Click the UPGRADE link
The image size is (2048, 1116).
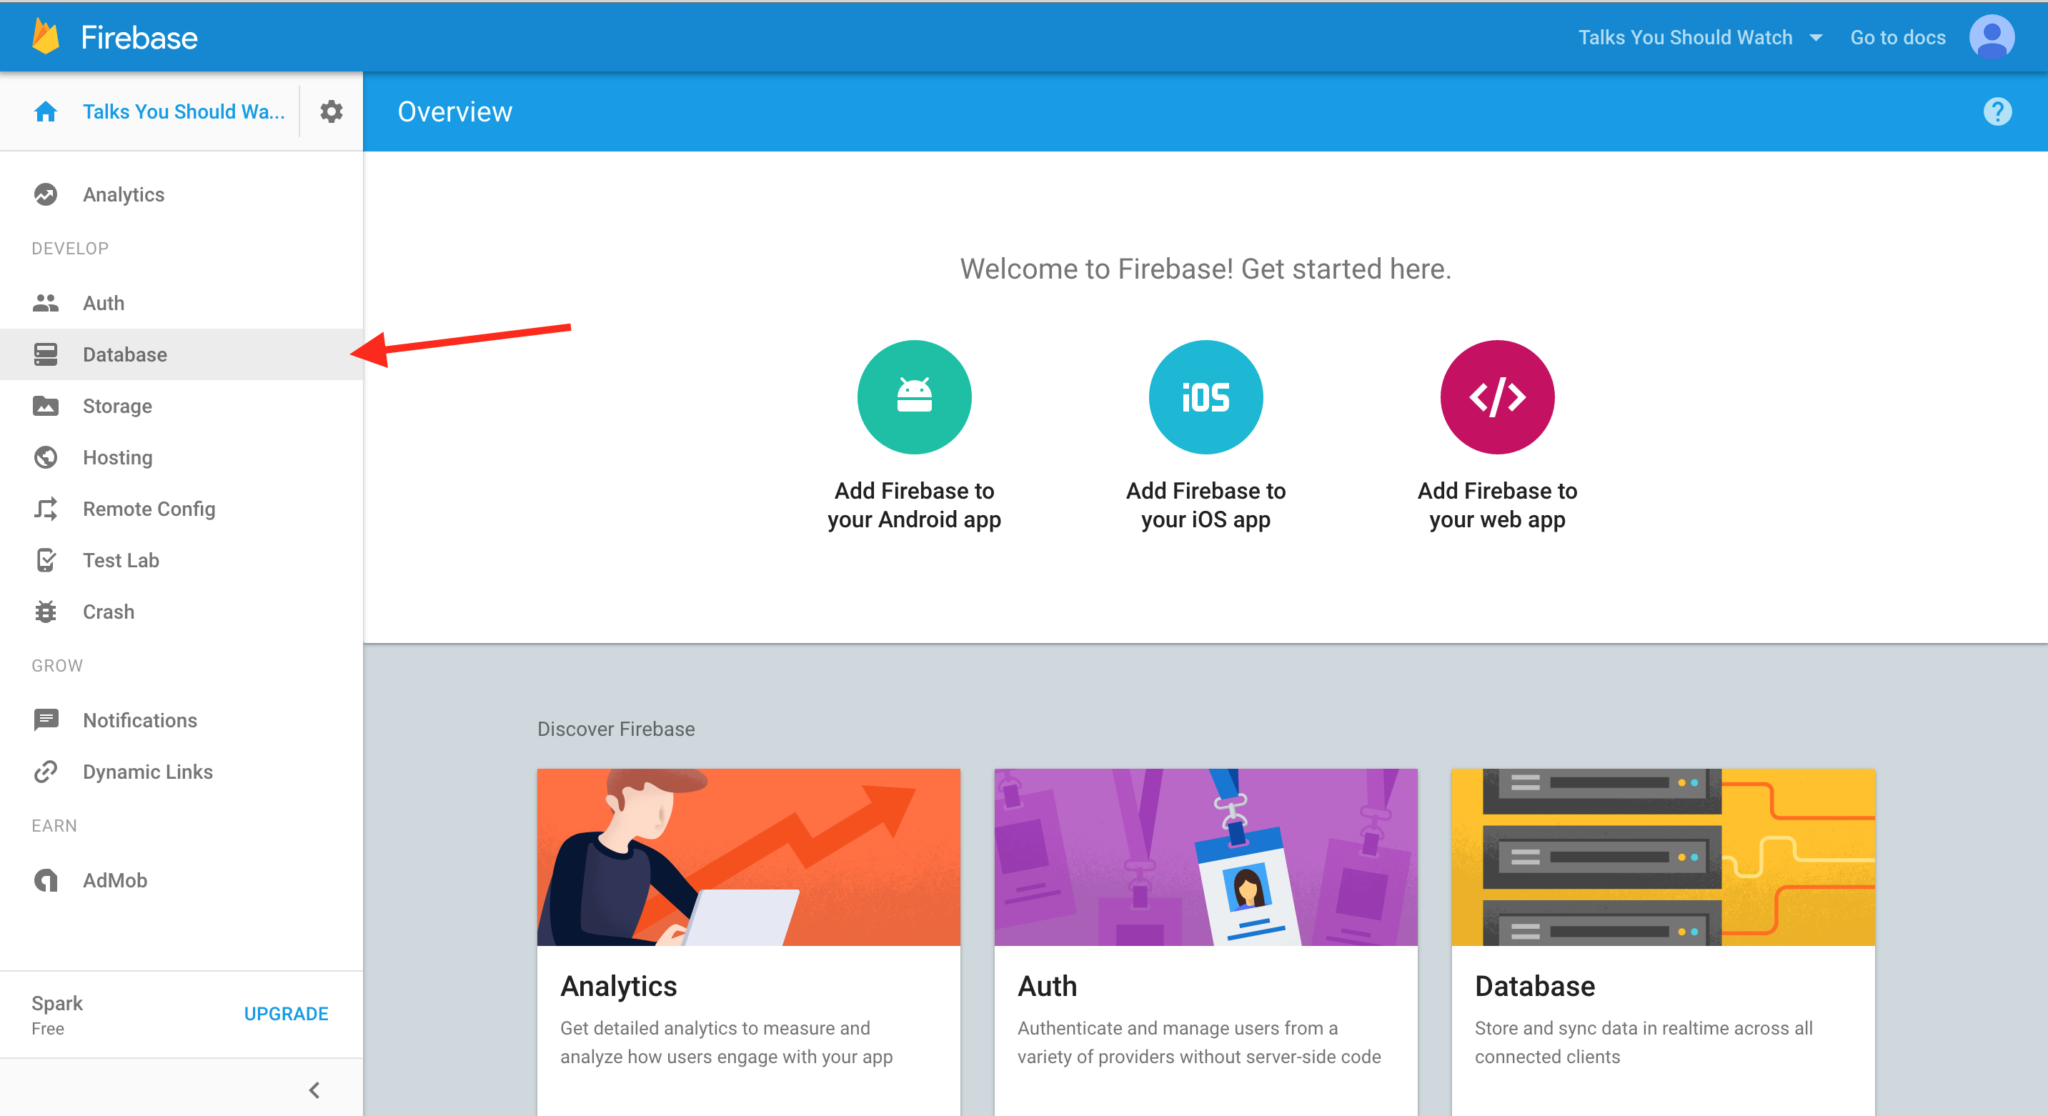coord(286,1013)
